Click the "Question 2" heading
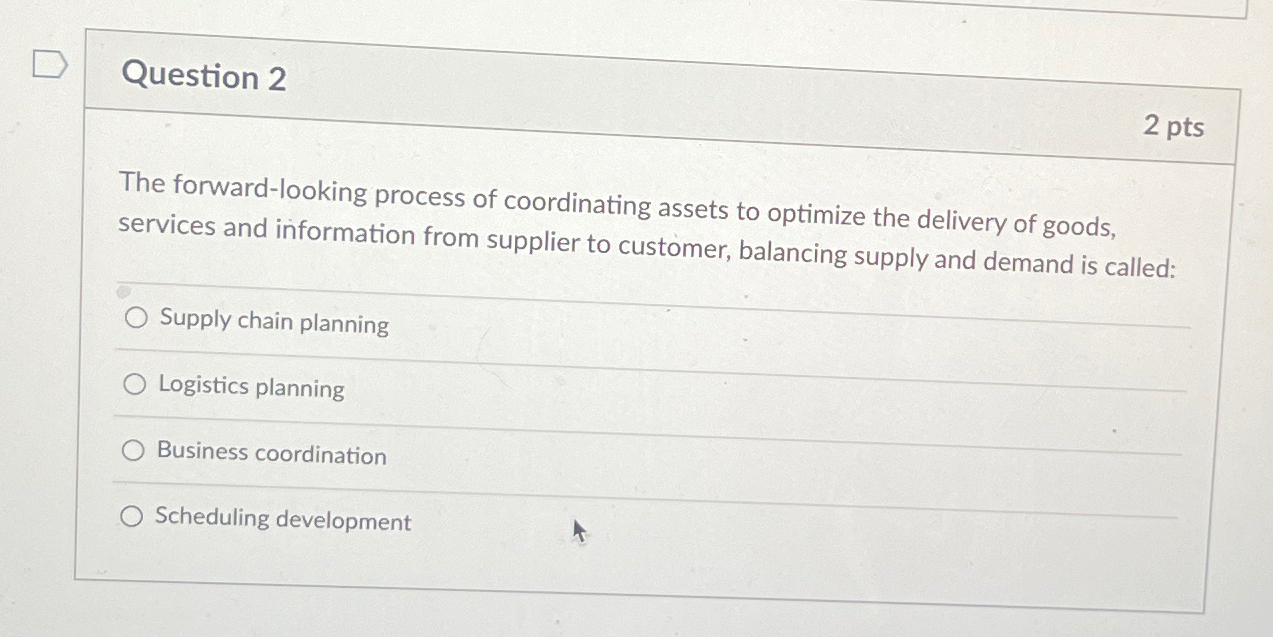 [x=204, y=77]
